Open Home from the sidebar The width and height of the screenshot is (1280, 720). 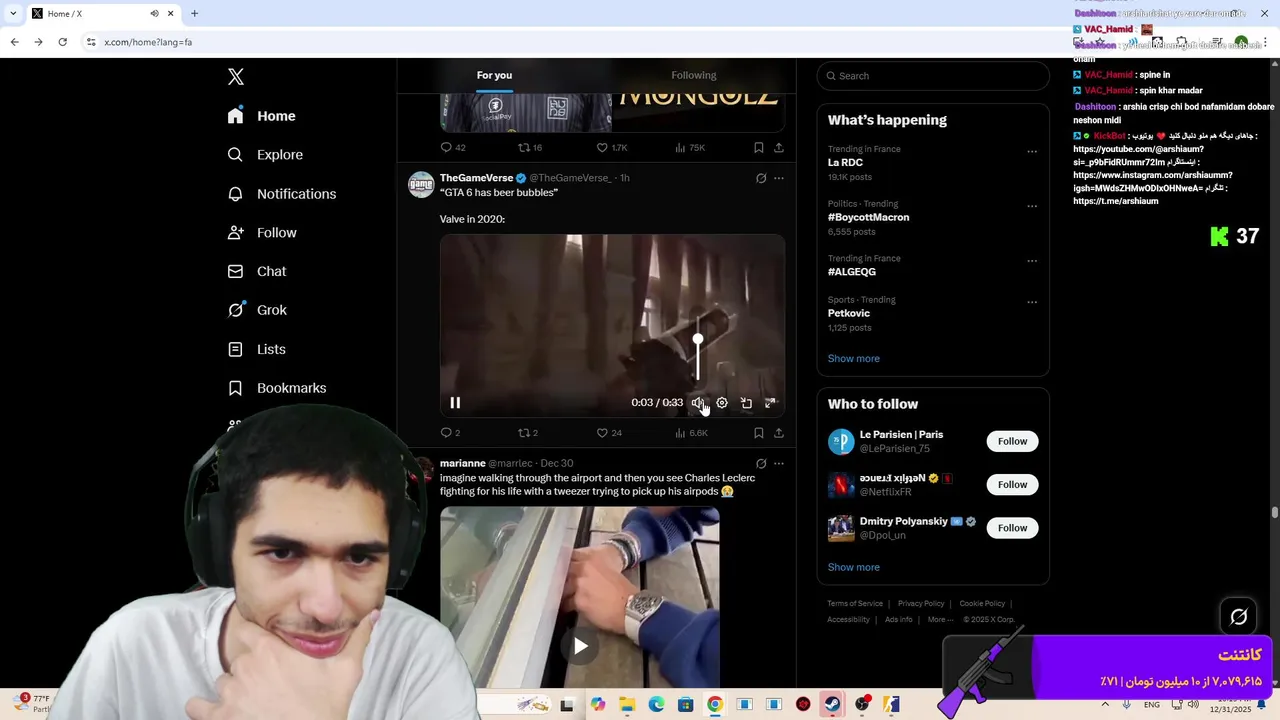(x=261, y=116)
